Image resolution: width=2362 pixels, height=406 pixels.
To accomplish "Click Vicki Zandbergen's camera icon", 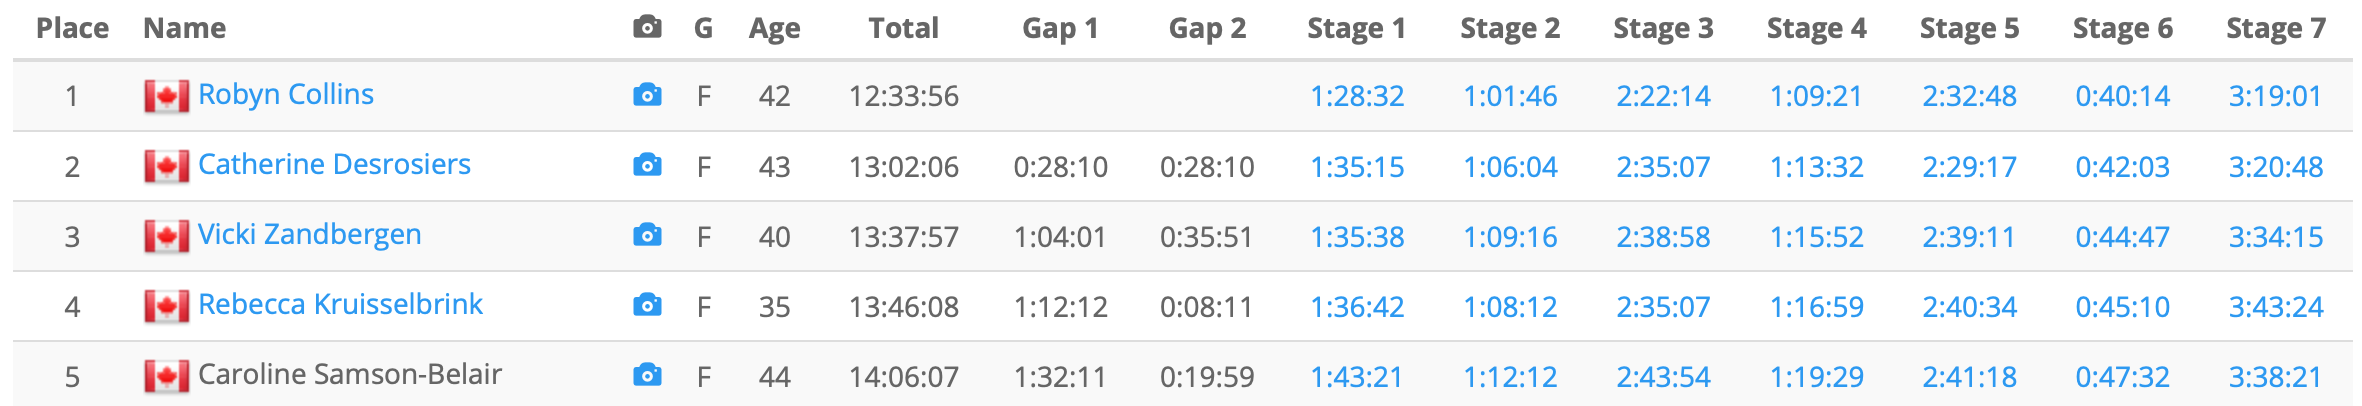I will point(647,235).
